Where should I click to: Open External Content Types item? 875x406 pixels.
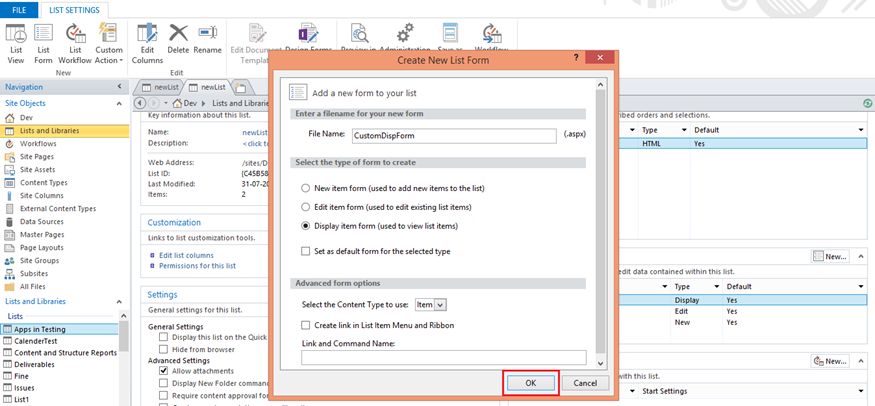tap(58, 209)
